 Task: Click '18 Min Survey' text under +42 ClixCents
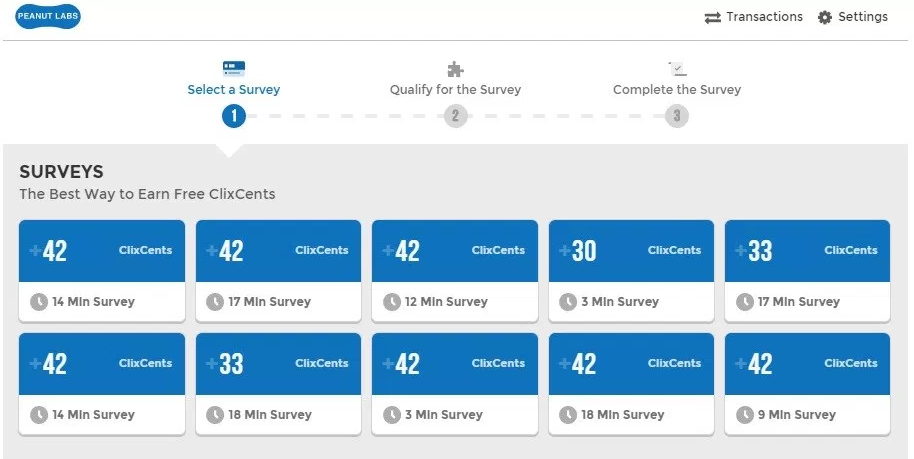(623, 415)
